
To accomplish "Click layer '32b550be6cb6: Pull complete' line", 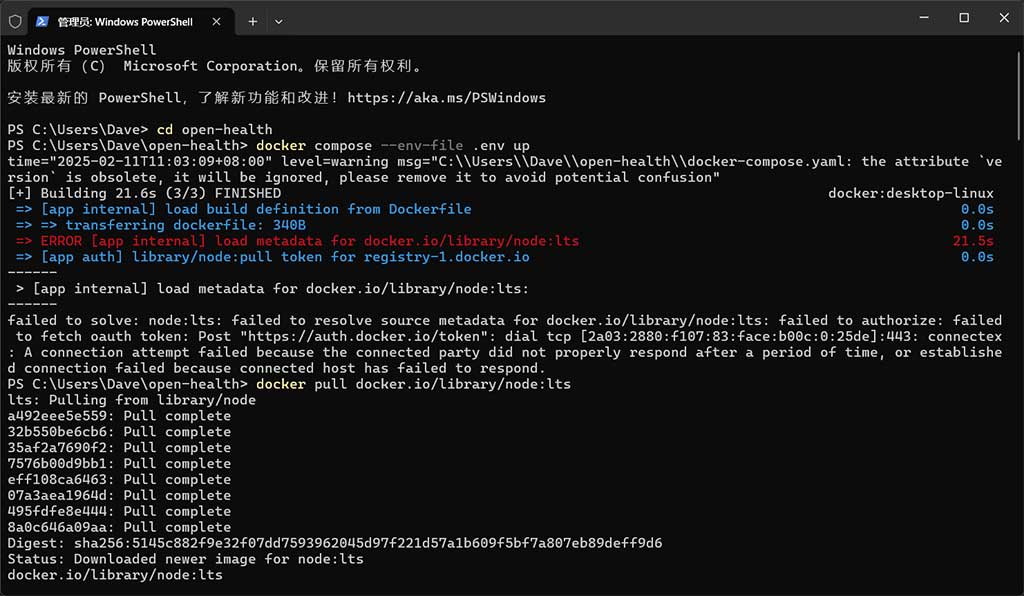I will coord(120,431).
